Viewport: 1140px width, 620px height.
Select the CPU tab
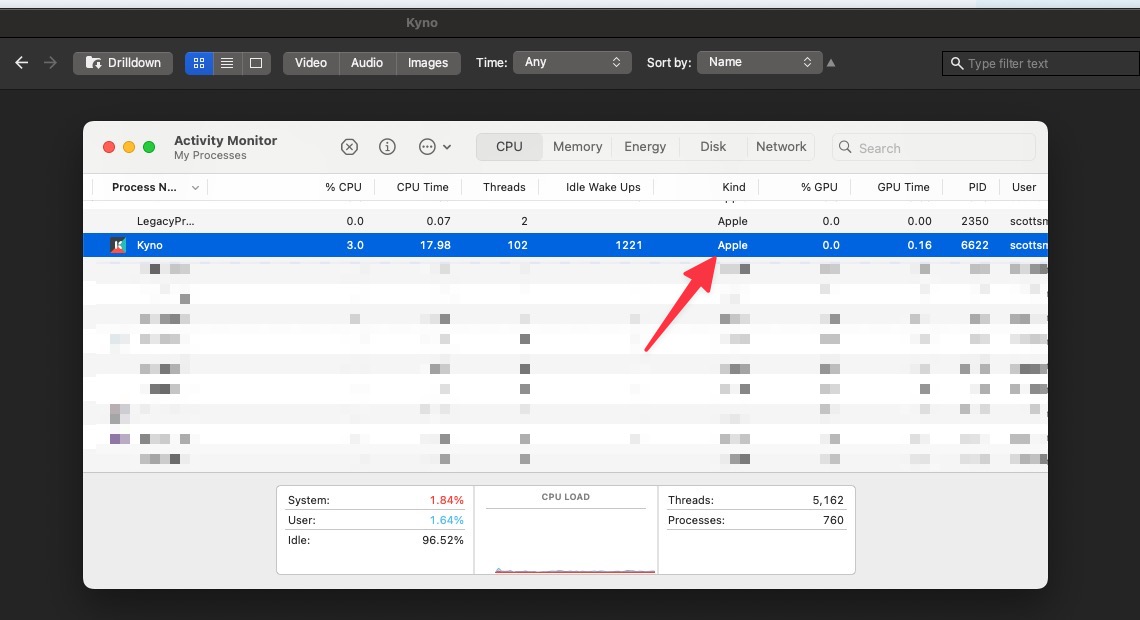[509, 147]
